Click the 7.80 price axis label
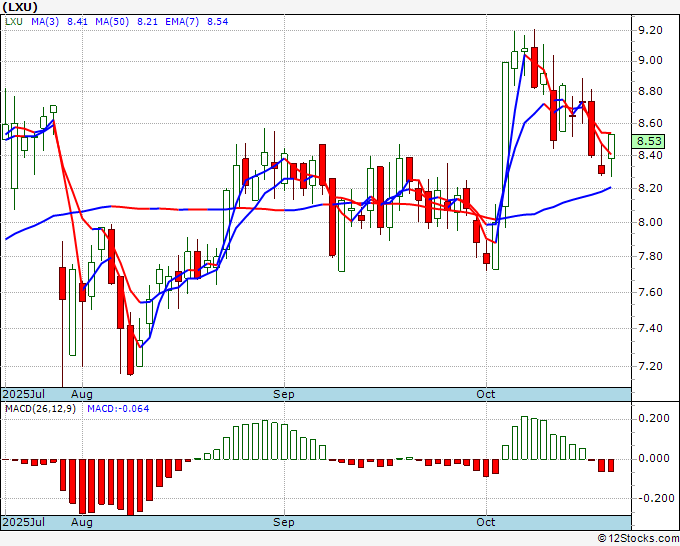 click(650, 256)
